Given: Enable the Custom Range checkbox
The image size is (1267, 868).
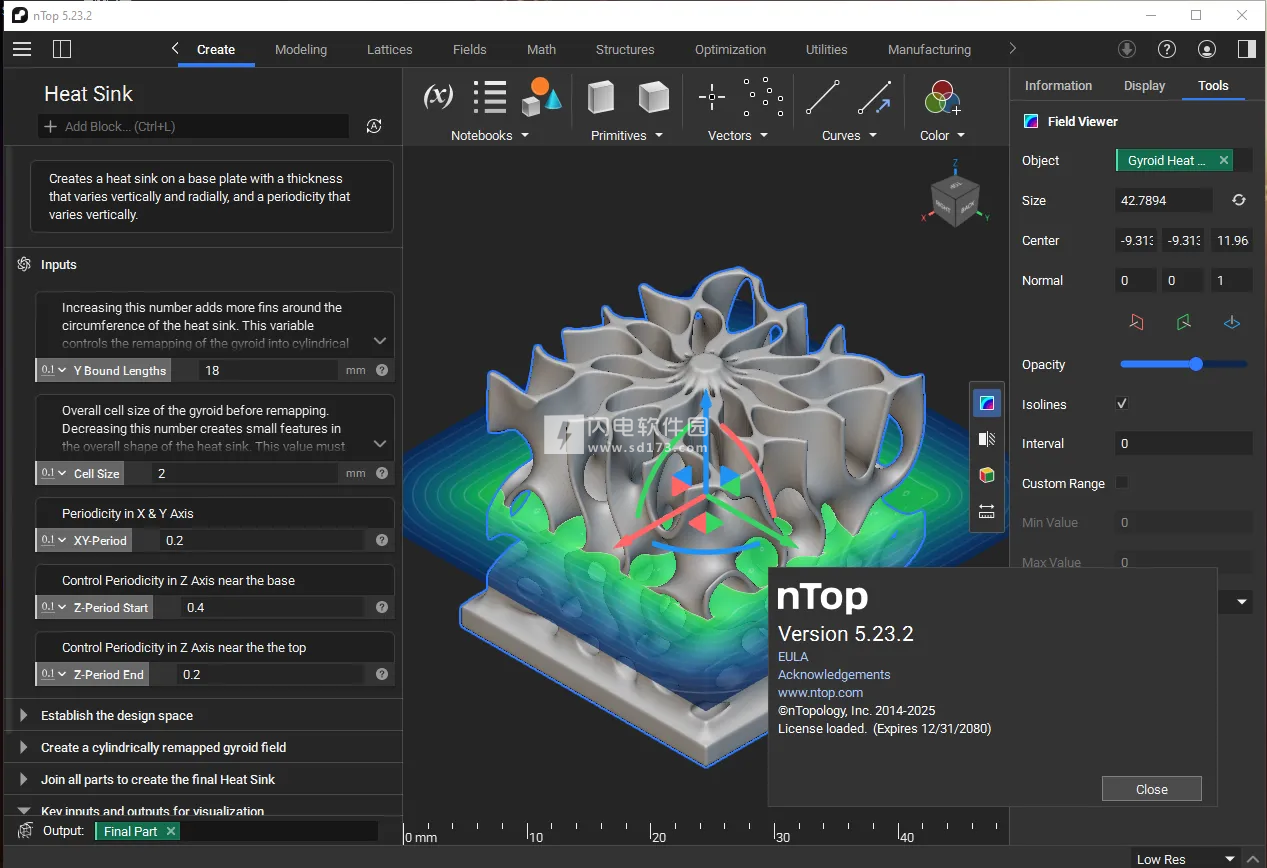Looking at the screenshot, I should [1122, 483].
